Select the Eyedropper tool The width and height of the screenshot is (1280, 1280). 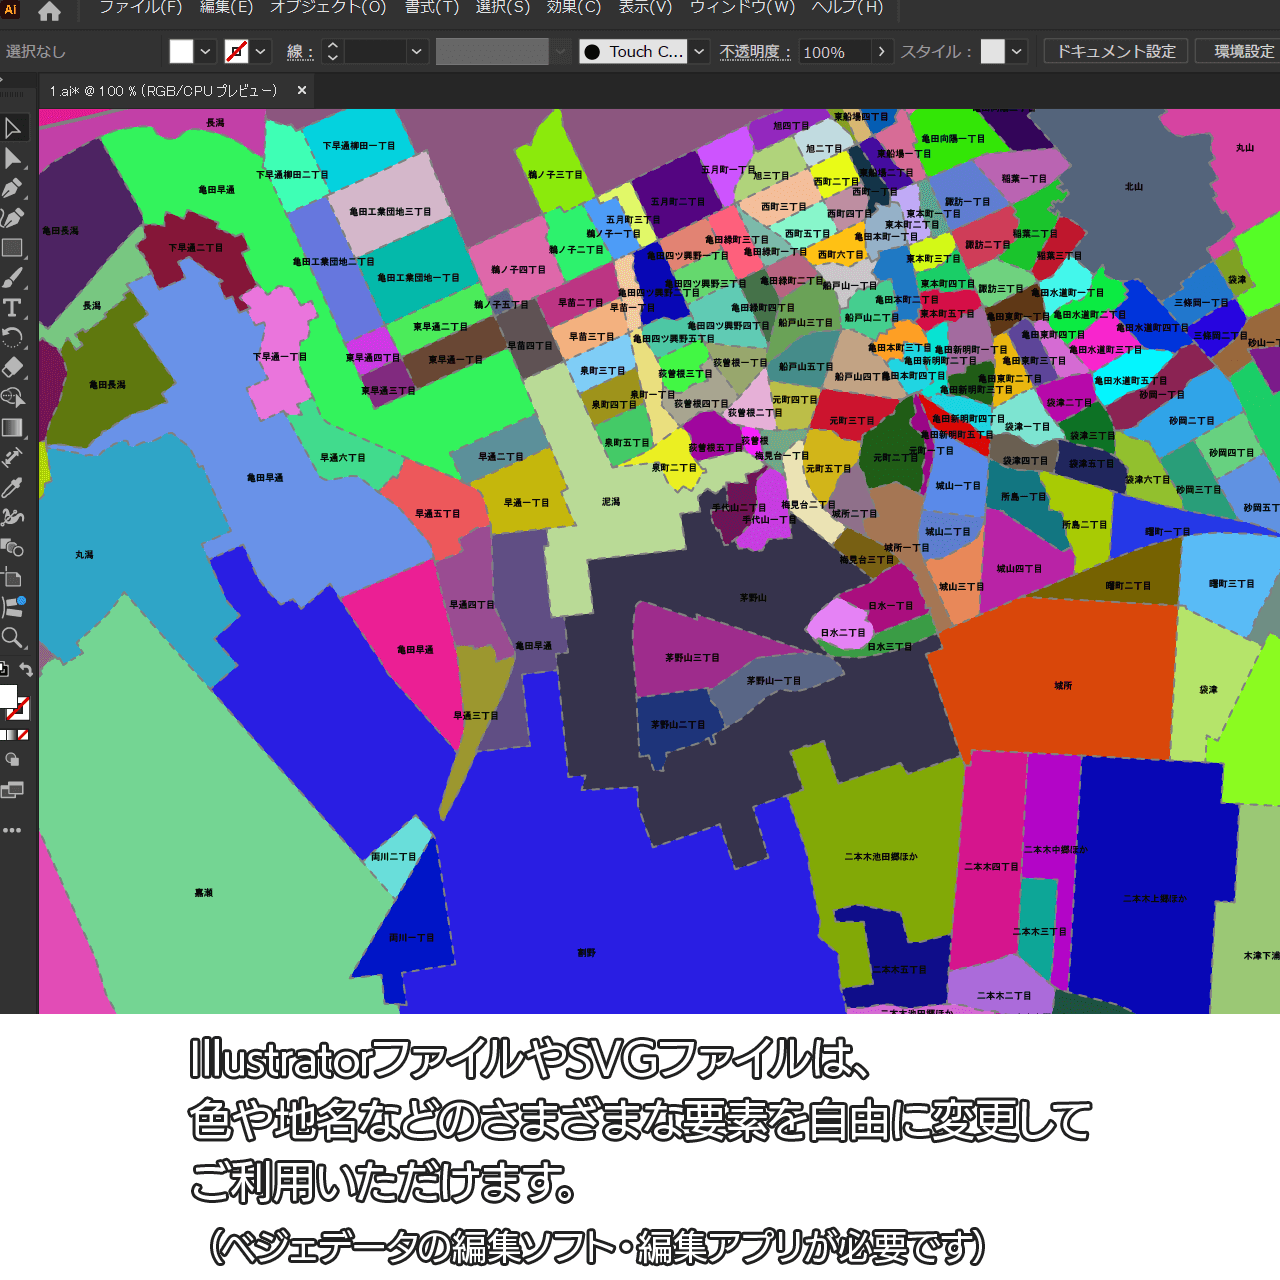pos(13,487)
